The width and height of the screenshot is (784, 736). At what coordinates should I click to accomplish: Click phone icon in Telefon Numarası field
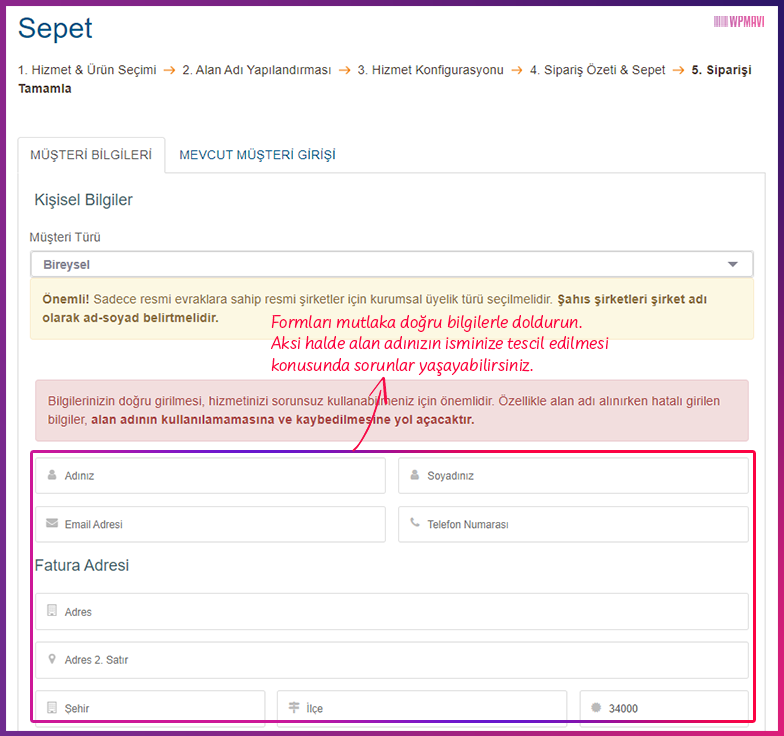[x=414, y=522]
